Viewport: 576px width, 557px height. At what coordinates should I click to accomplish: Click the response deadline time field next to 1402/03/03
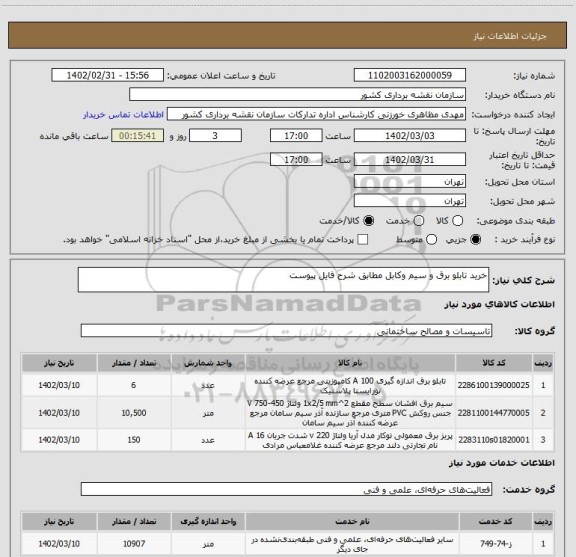coord(296,136)
